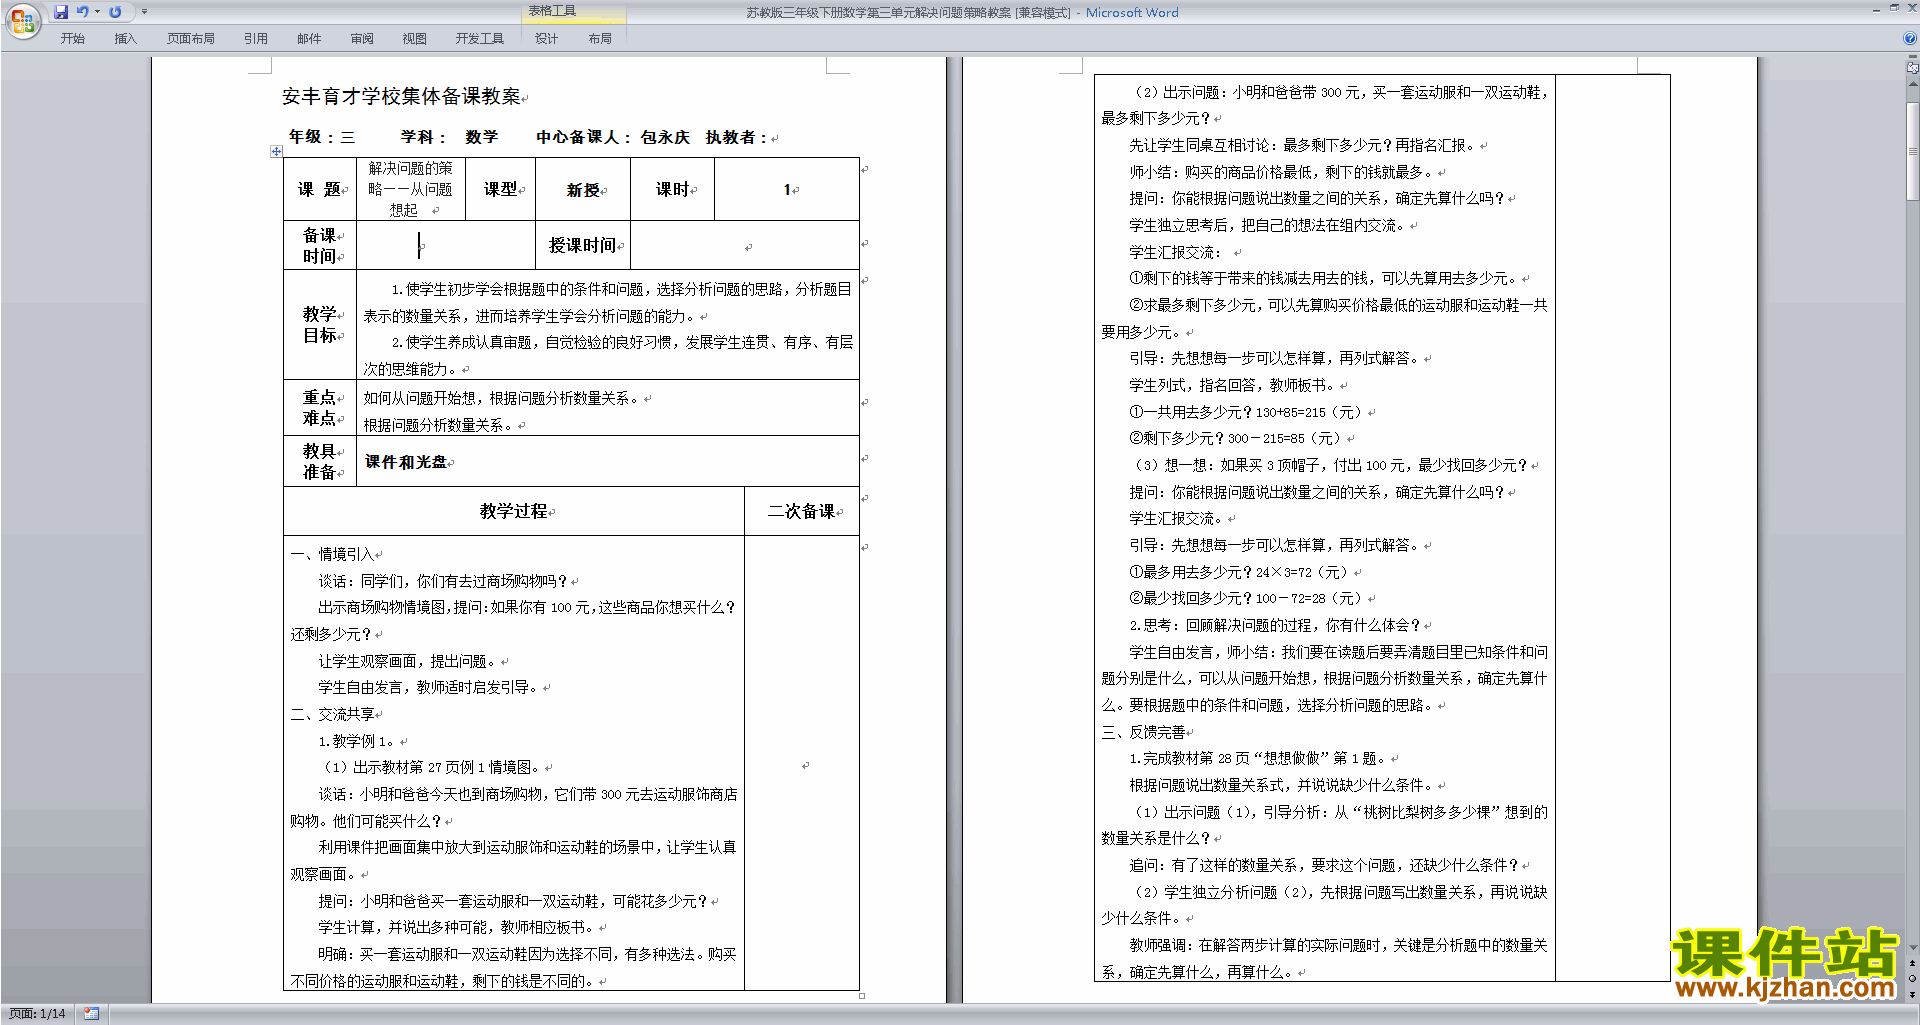Open the Office button menu
Screen dimensions: 1920x1025
[x=22, y=19]
